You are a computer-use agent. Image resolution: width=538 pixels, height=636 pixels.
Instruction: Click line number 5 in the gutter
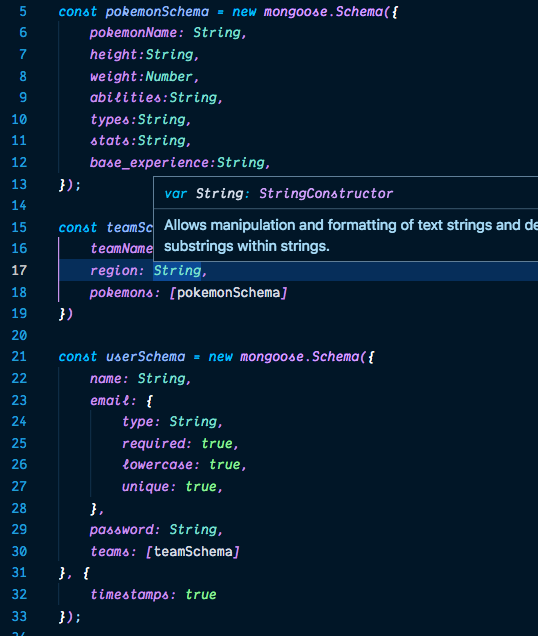pos(23,11)
